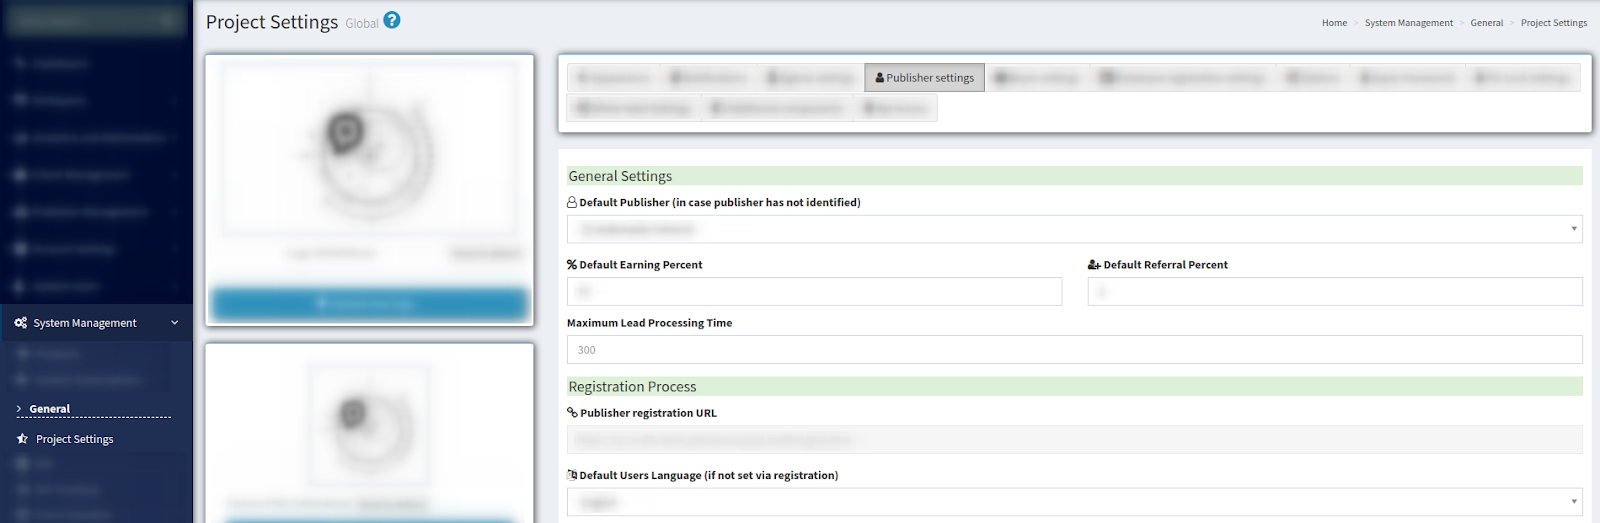Viewport: 1600px width, 523px height.
Task: Go to Home in the breadcrumb
Action: [x=1334, y=23]
